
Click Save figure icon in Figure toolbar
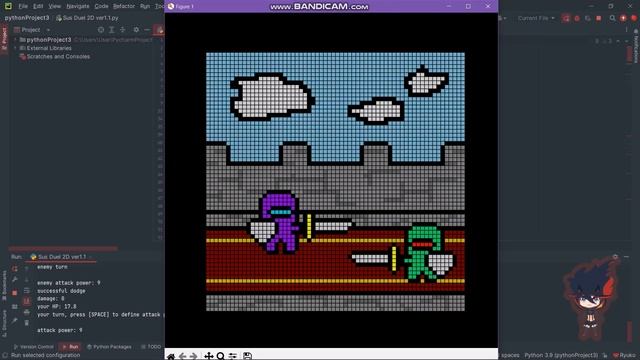click(x=247, y=356)
